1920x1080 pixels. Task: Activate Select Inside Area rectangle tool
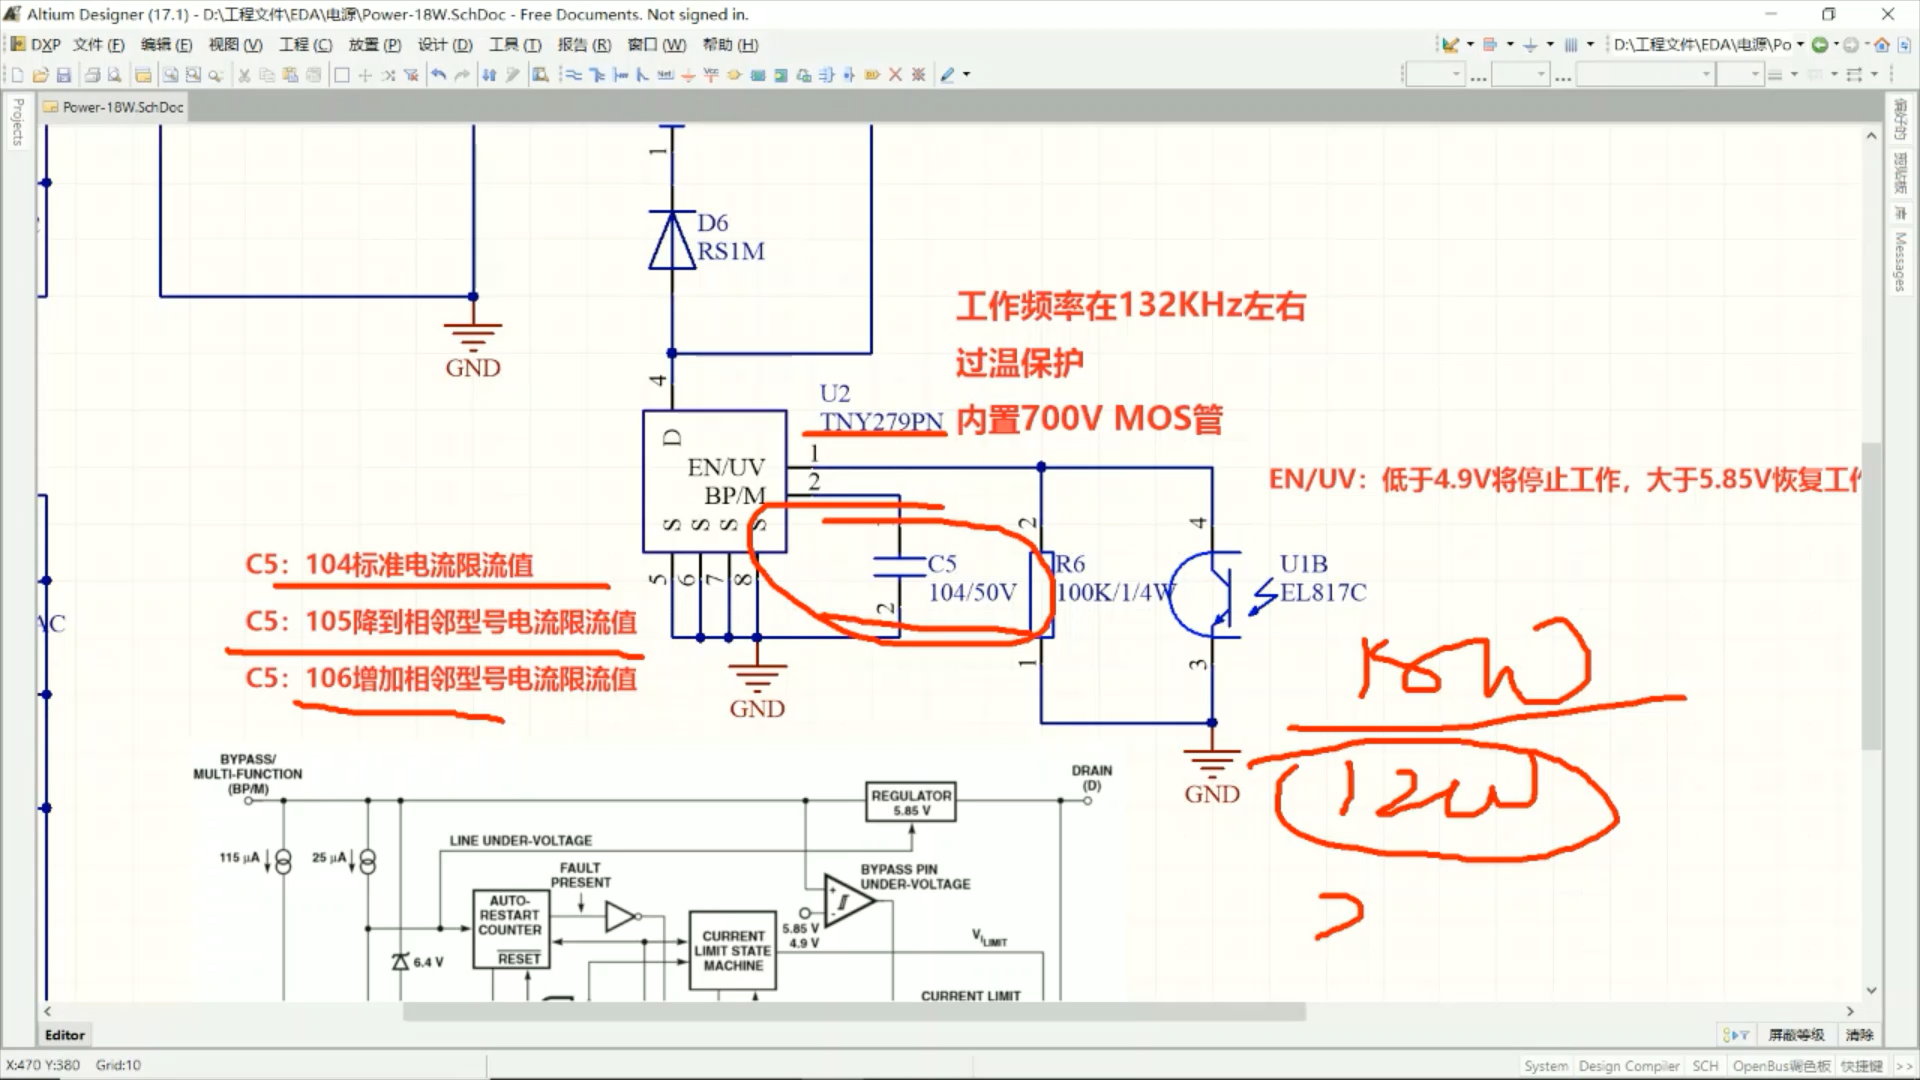click(341, 75)
